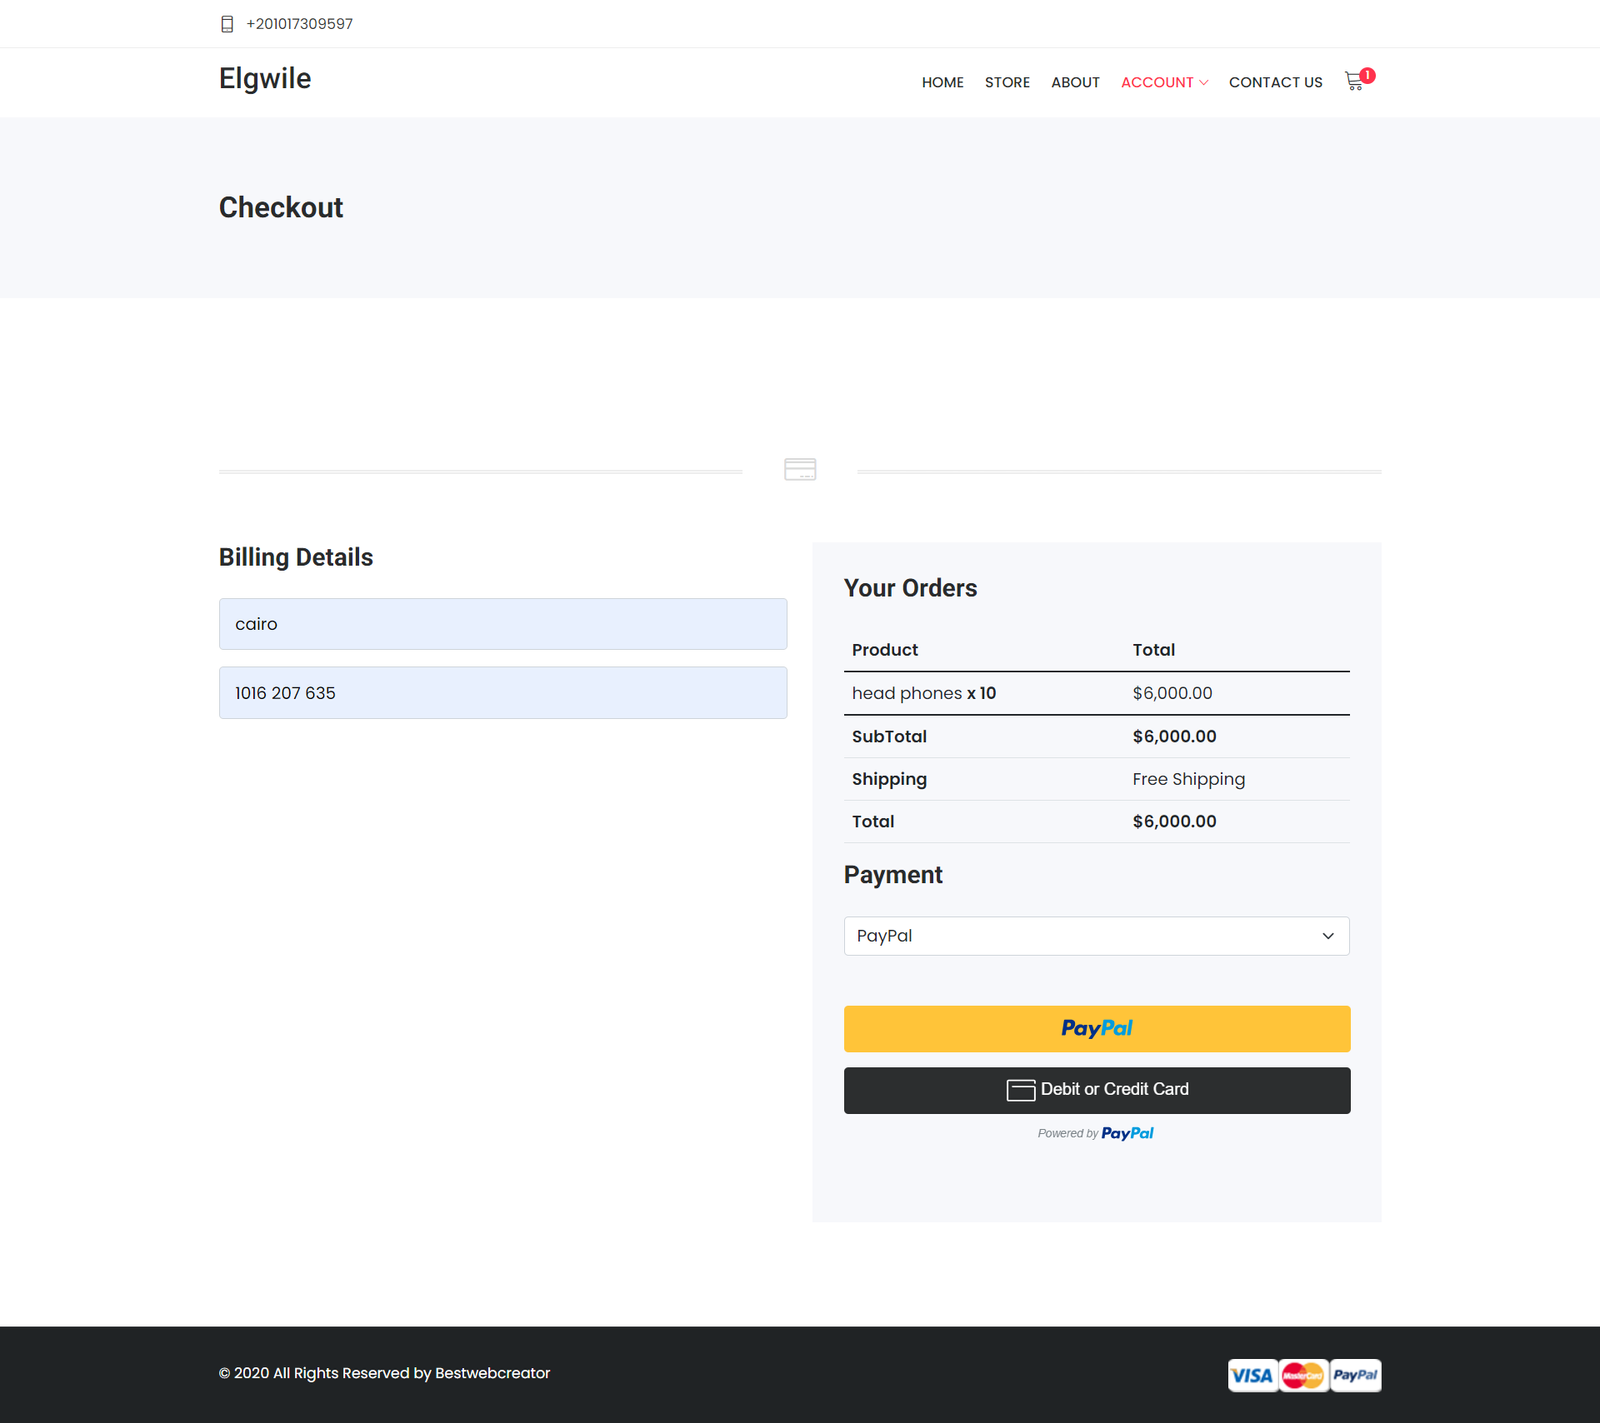Click the PayPal badge in footer
The image size is (1600, 1423).
pos(1355,1375)
